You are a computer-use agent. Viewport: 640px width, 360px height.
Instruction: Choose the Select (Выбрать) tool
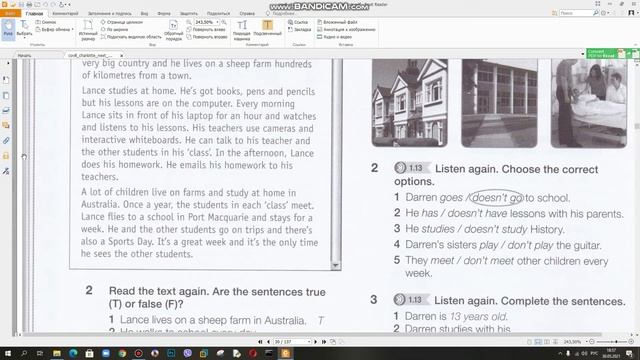point(24,29)
